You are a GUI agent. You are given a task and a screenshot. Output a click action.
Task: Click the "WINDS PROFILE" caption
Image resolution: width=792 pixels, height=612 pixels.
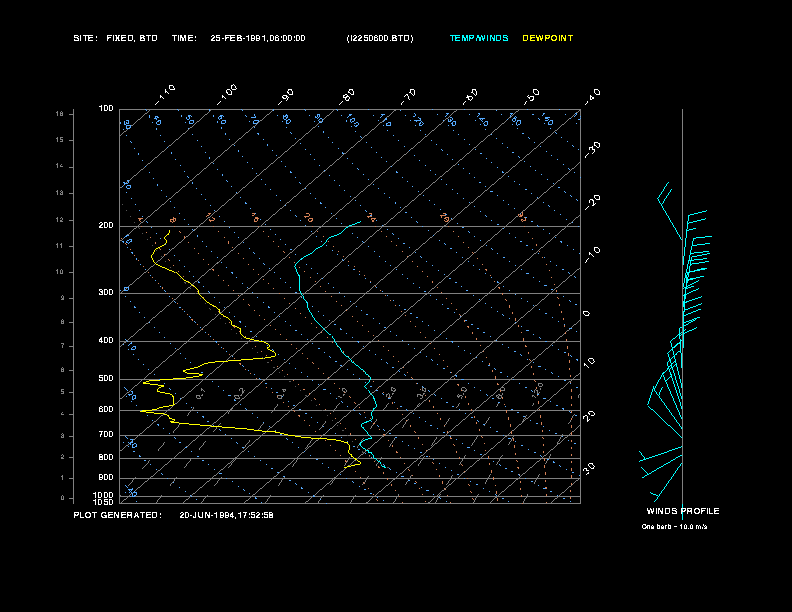pos(683,511)
